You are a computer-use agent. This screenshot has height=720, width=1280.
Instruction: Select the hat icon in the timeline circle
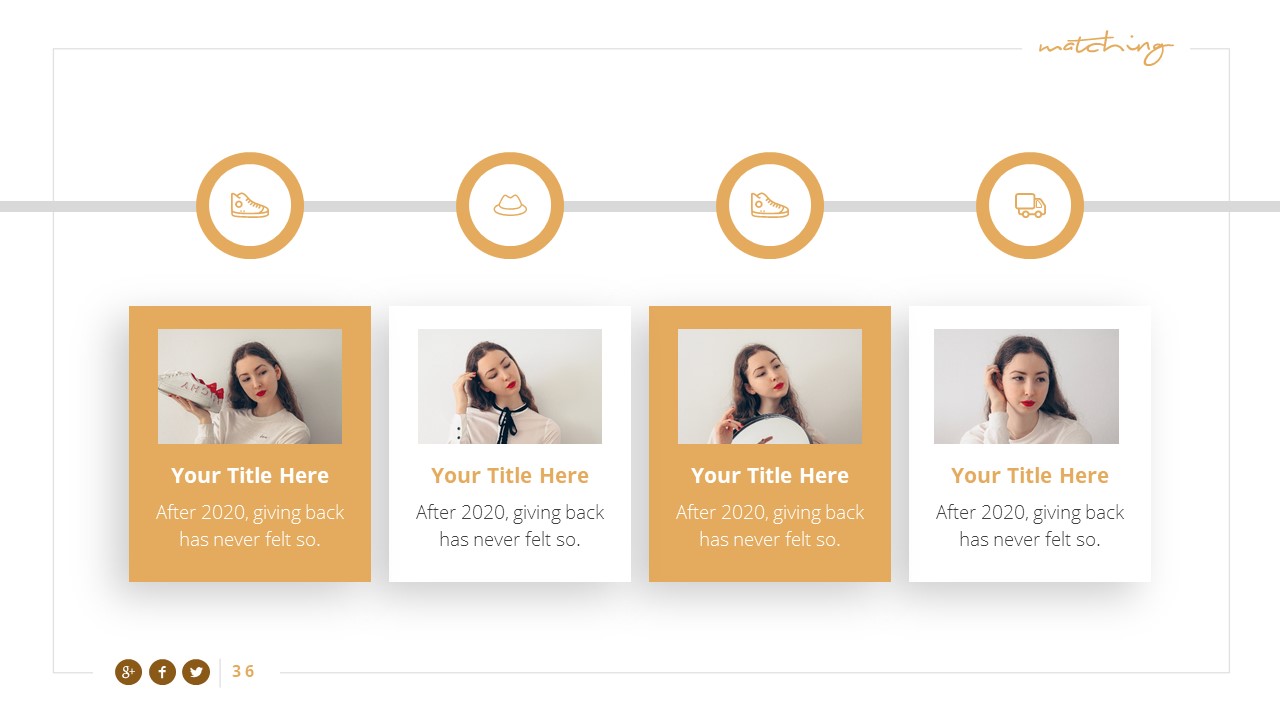[x=510, y=205]
